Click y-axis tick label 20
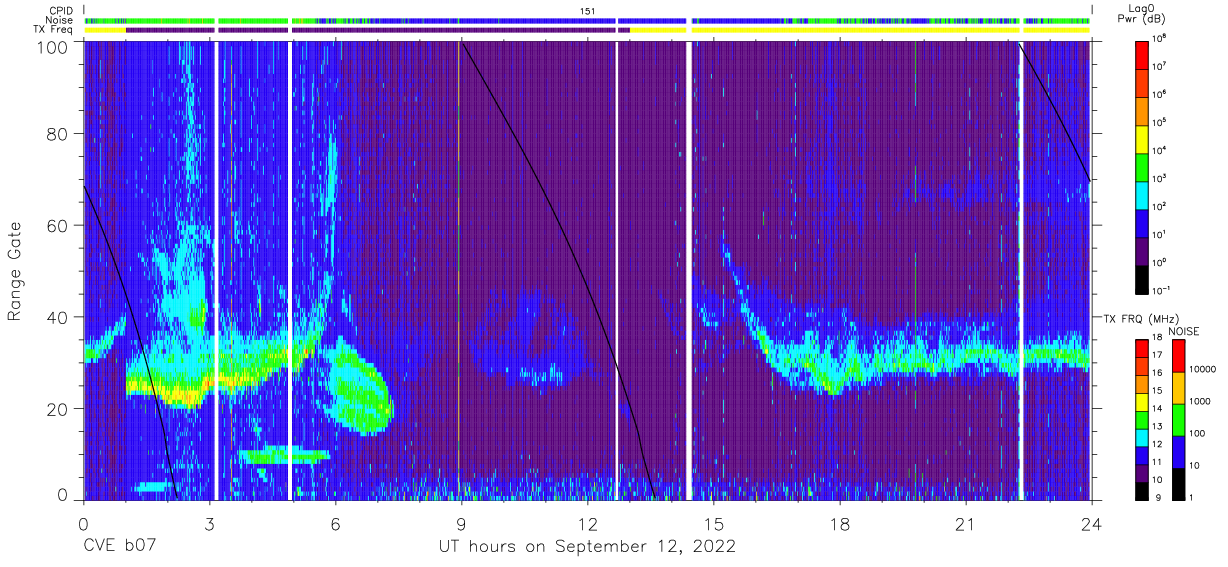Image resolution: width=1228 pixels, height=567 pixels. pyautogui.click(x=57, y=408)
